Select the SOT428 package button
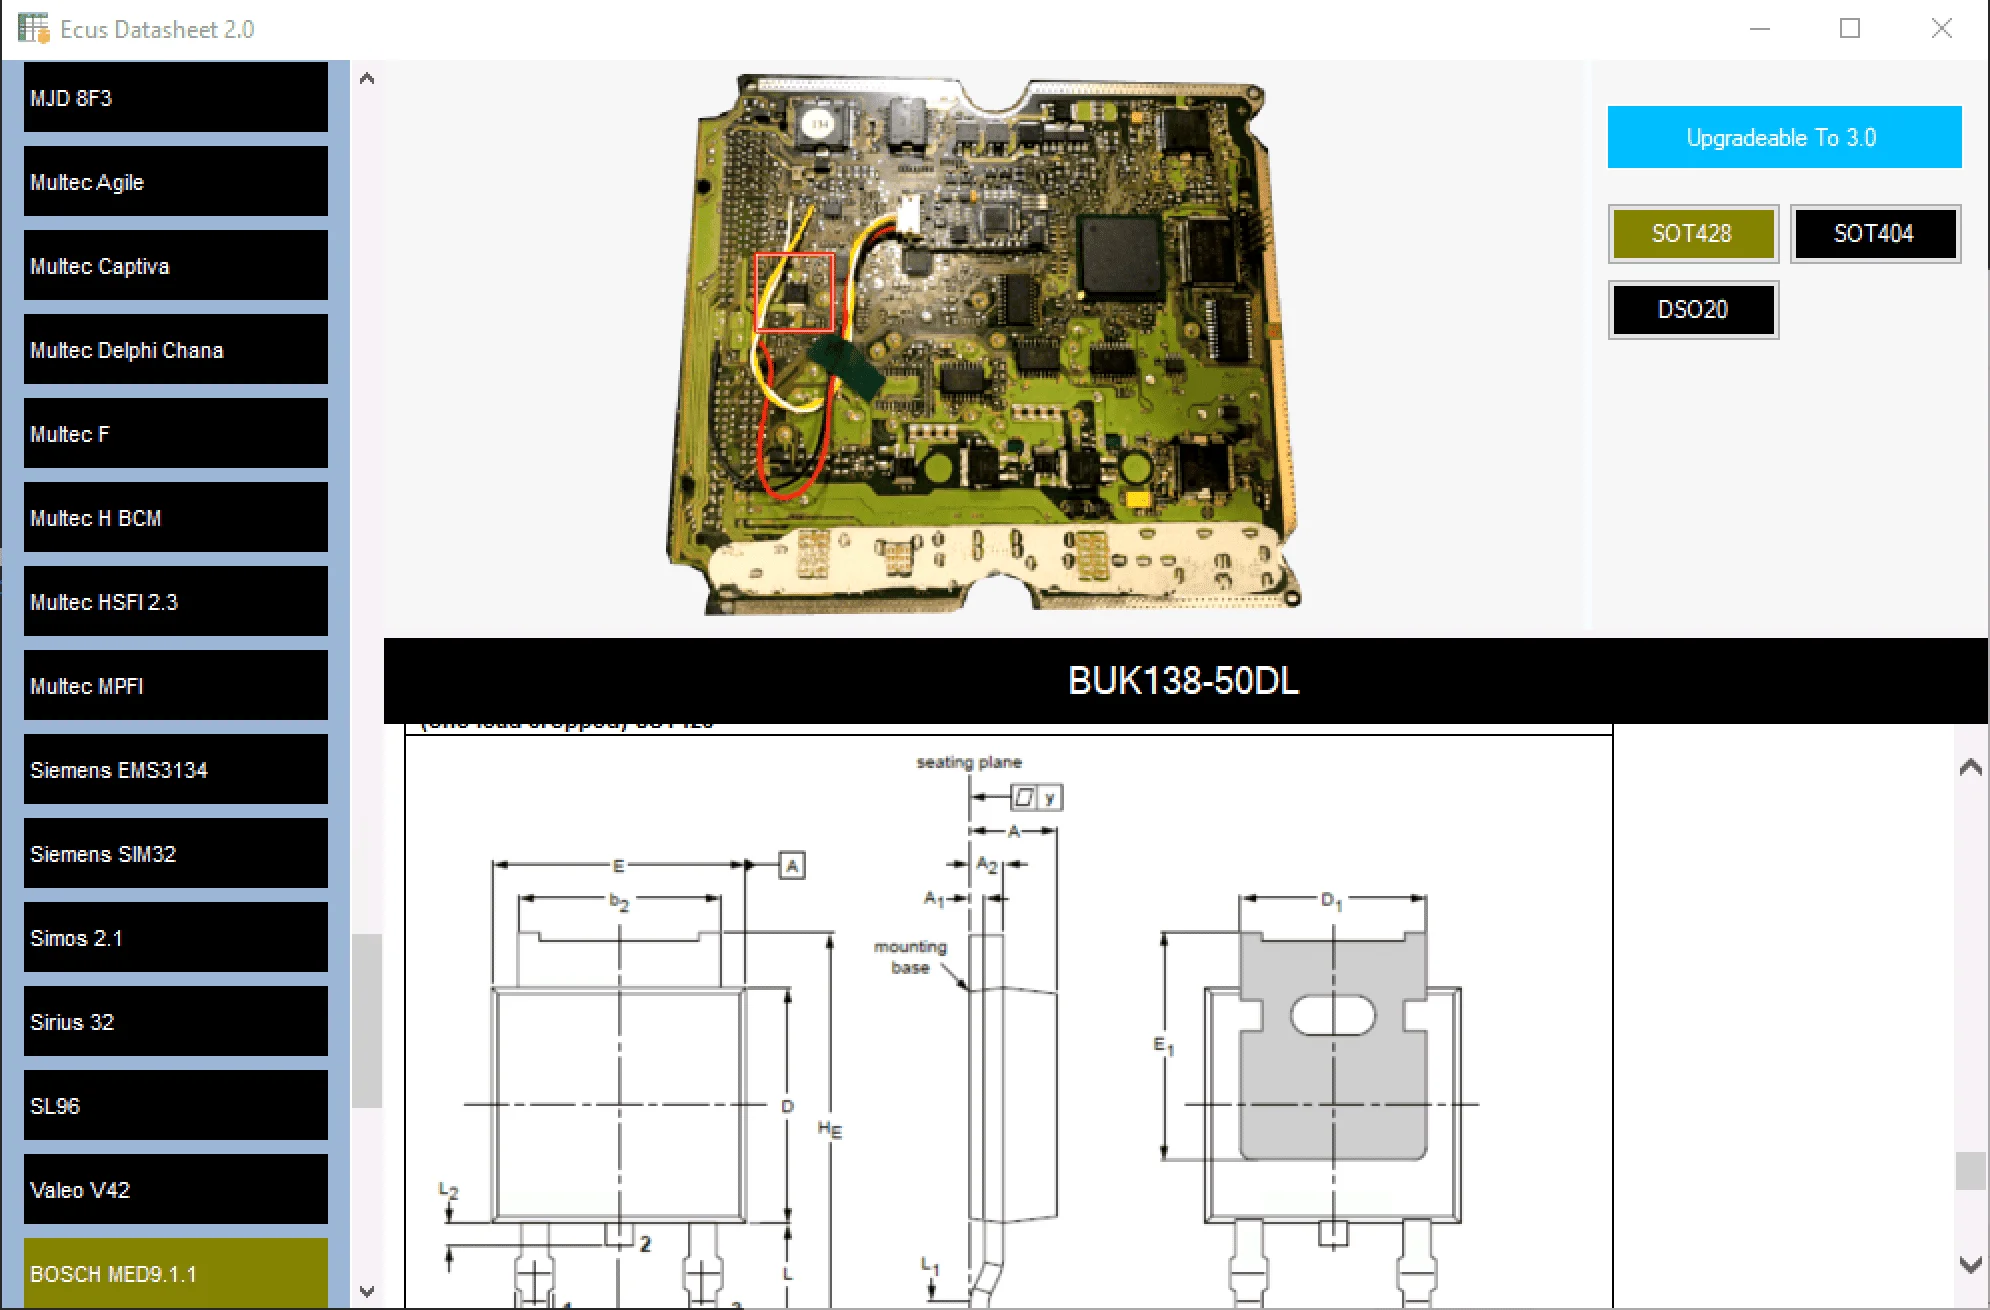Image resolution: width=1990 pixels, height=1310 pixels. (x=1692, y=234)
